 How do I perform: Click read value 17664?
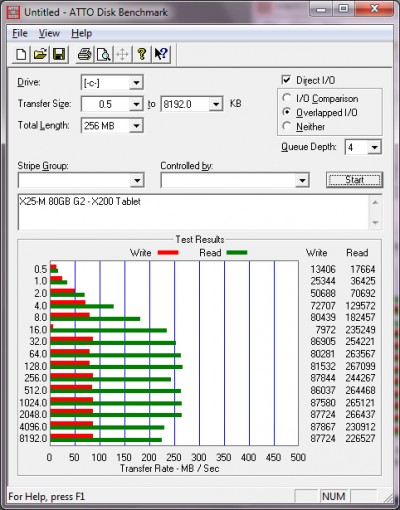pos(363,269)
